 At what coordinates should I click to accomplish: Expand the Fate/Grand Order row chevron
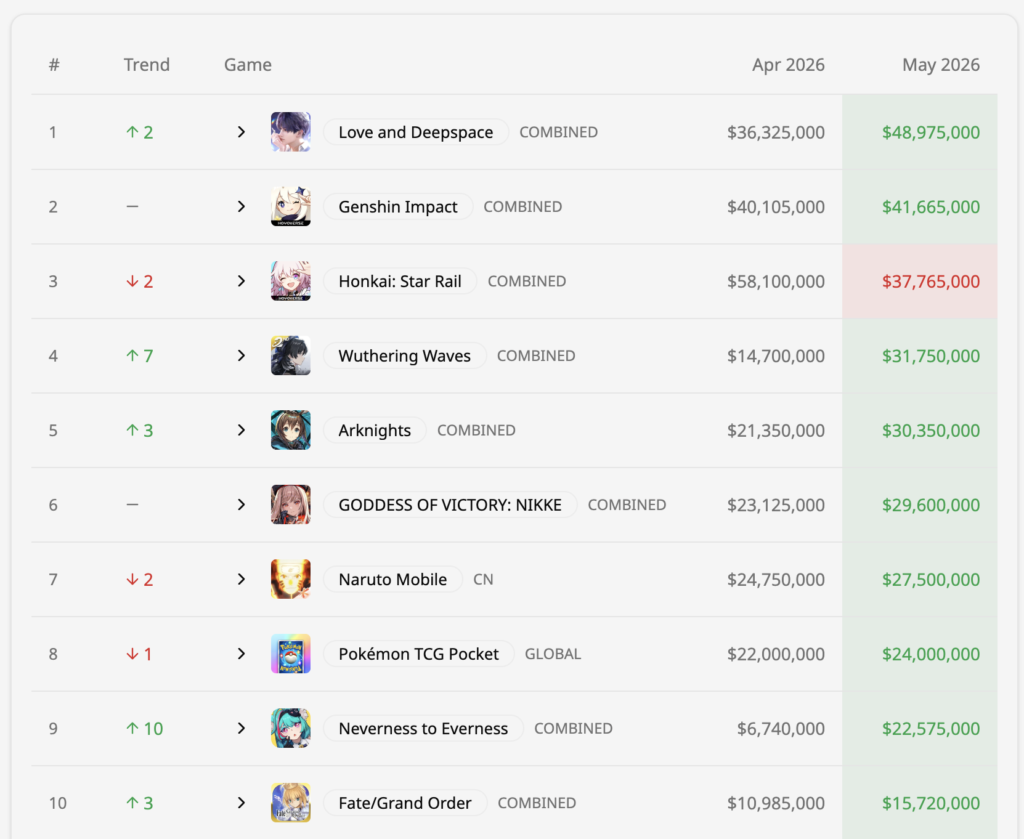coord(241,802)
